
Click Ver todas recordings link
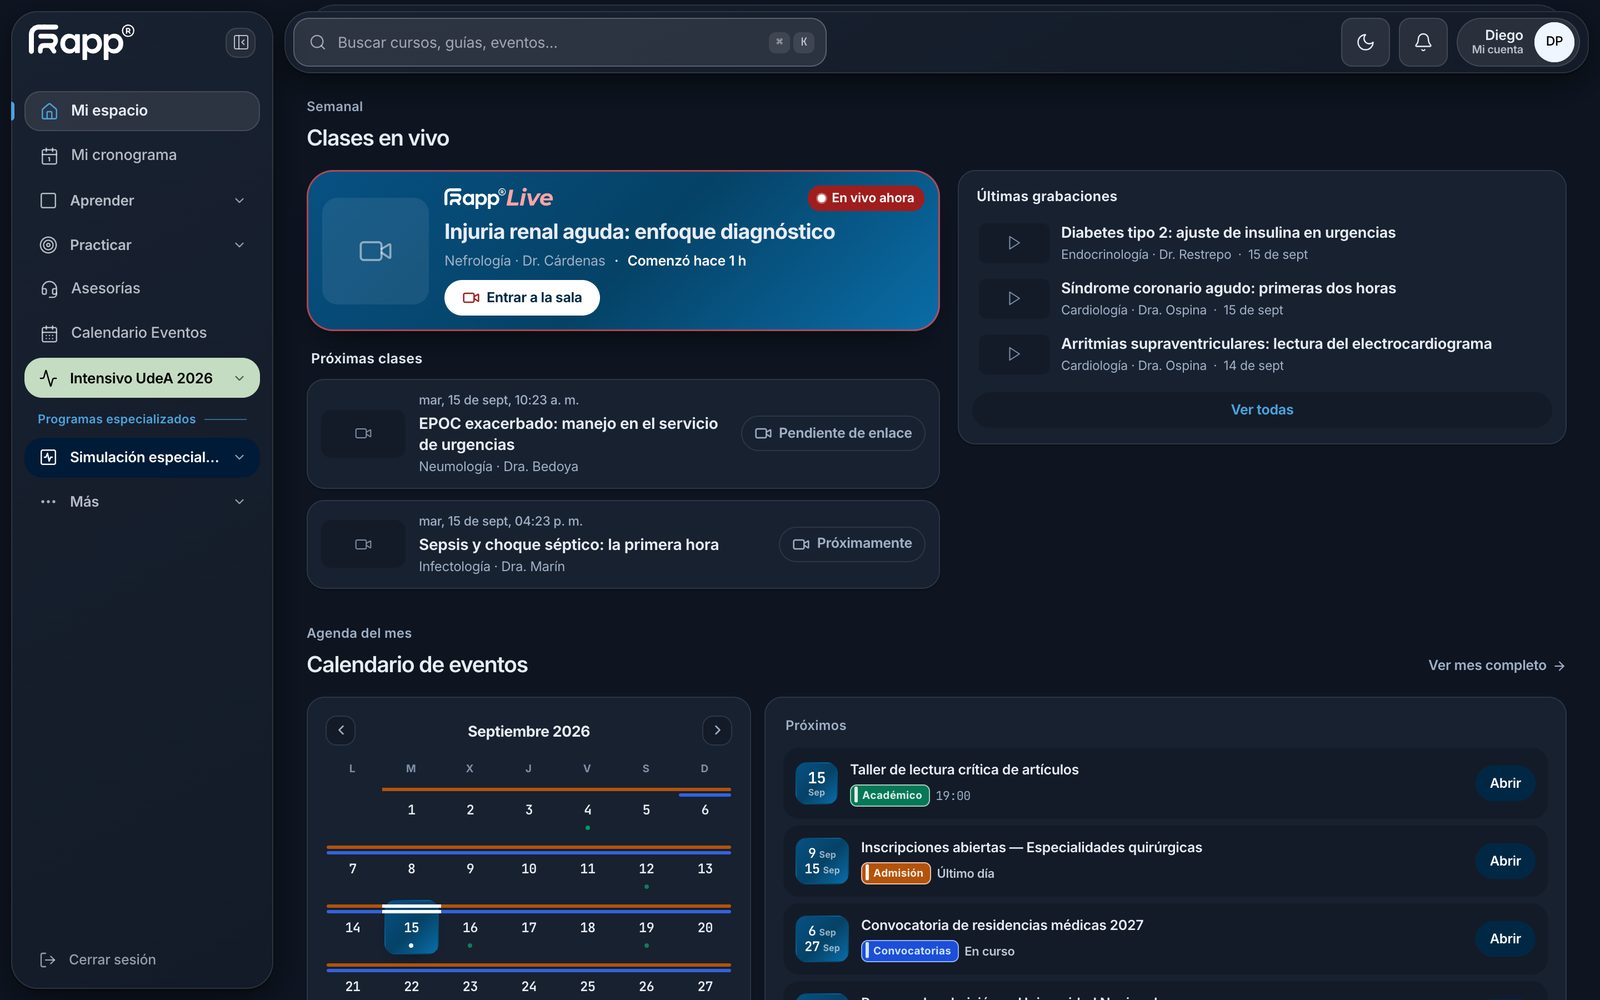[x=1262, y=410]
